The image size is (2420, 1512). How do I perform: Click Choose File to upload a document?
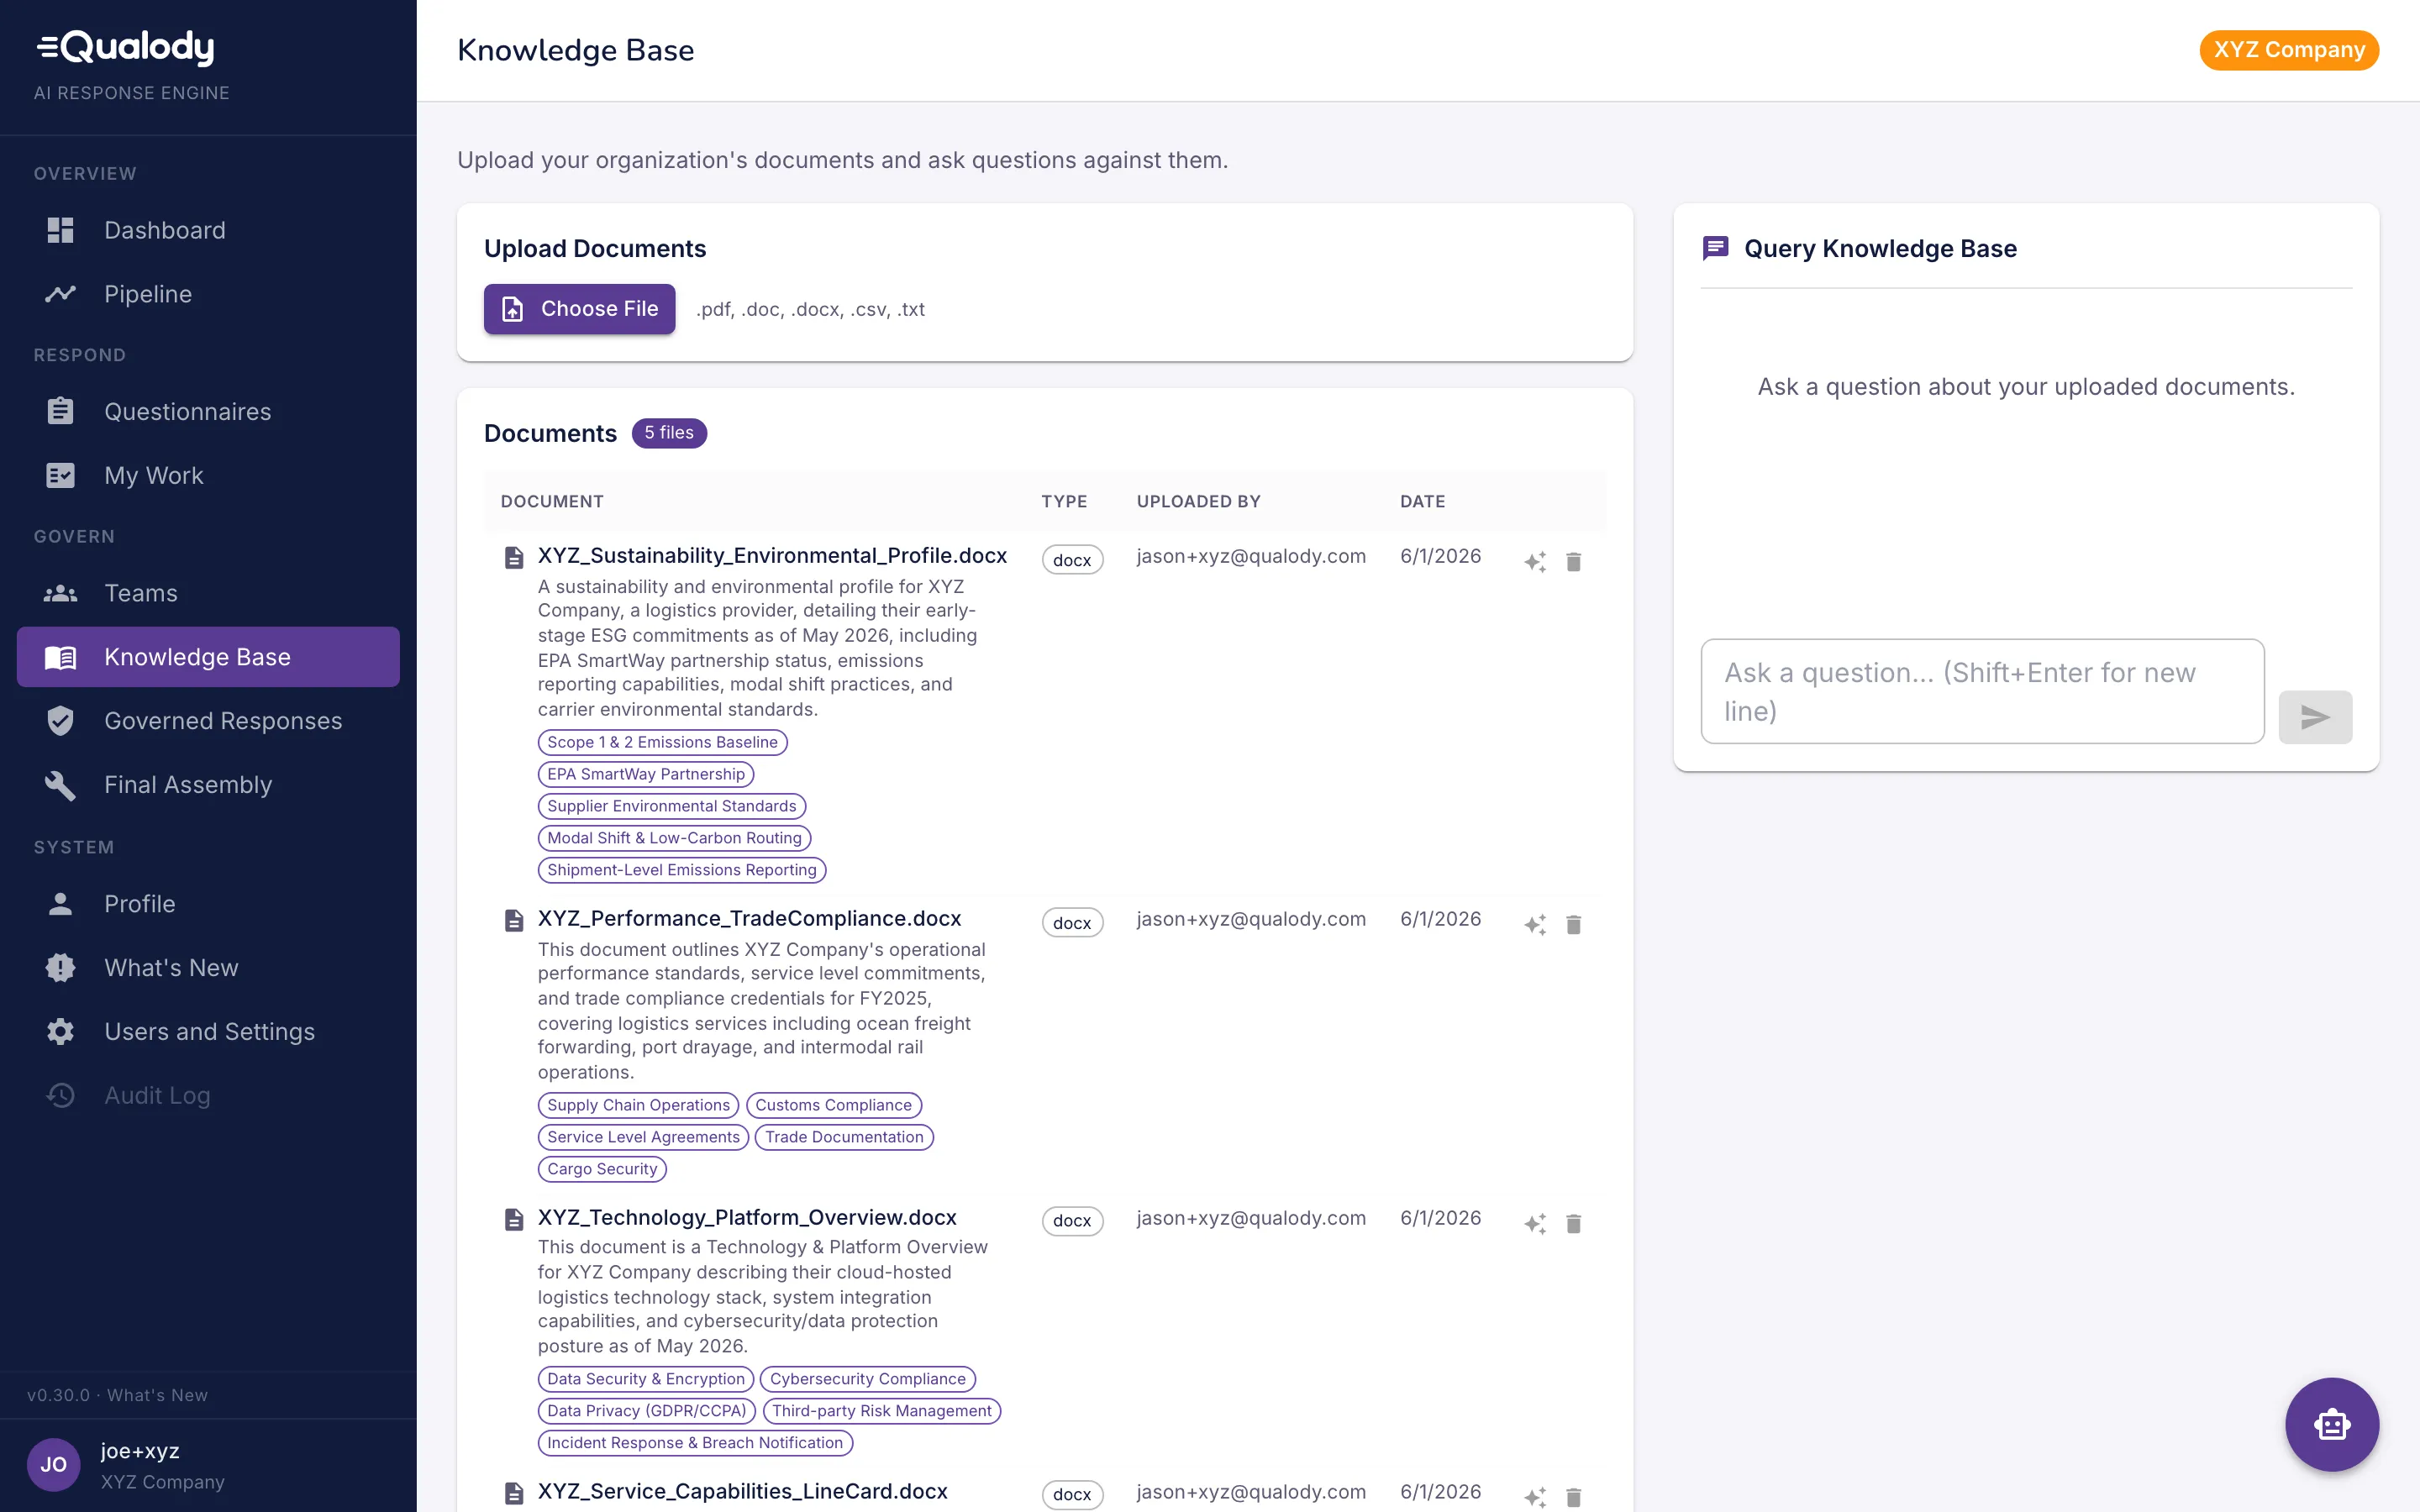point(579,309)
